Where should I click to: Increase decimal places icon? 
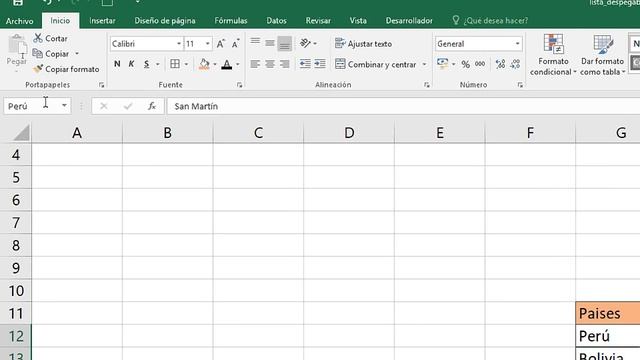click(500, 64)
